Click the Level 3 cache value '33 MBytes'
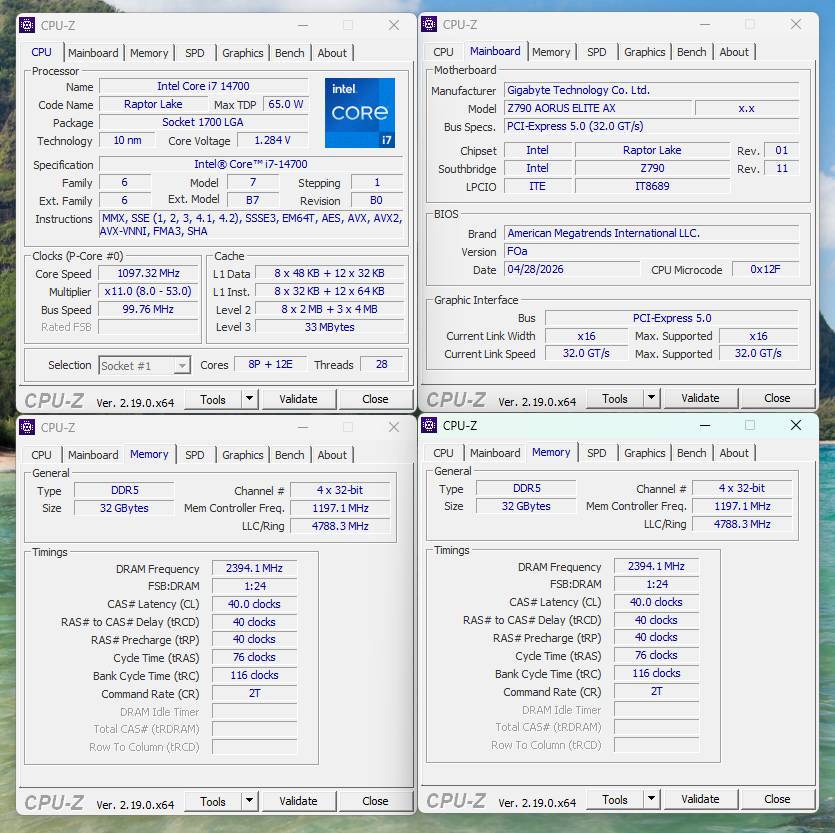The height and width of the screenshot is (833, 835). (x=329, y=327)
